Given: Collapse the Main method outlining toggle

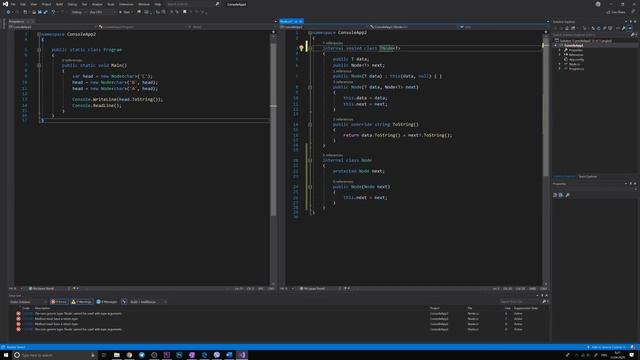Looking at the screenshot, I should click(x=39, y=65).
